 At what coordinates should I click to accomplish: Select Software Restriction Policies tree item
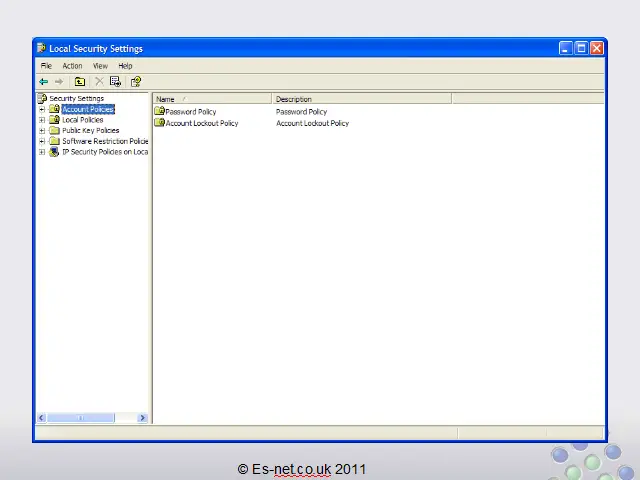pyautogui.click(x=105, y=141)
